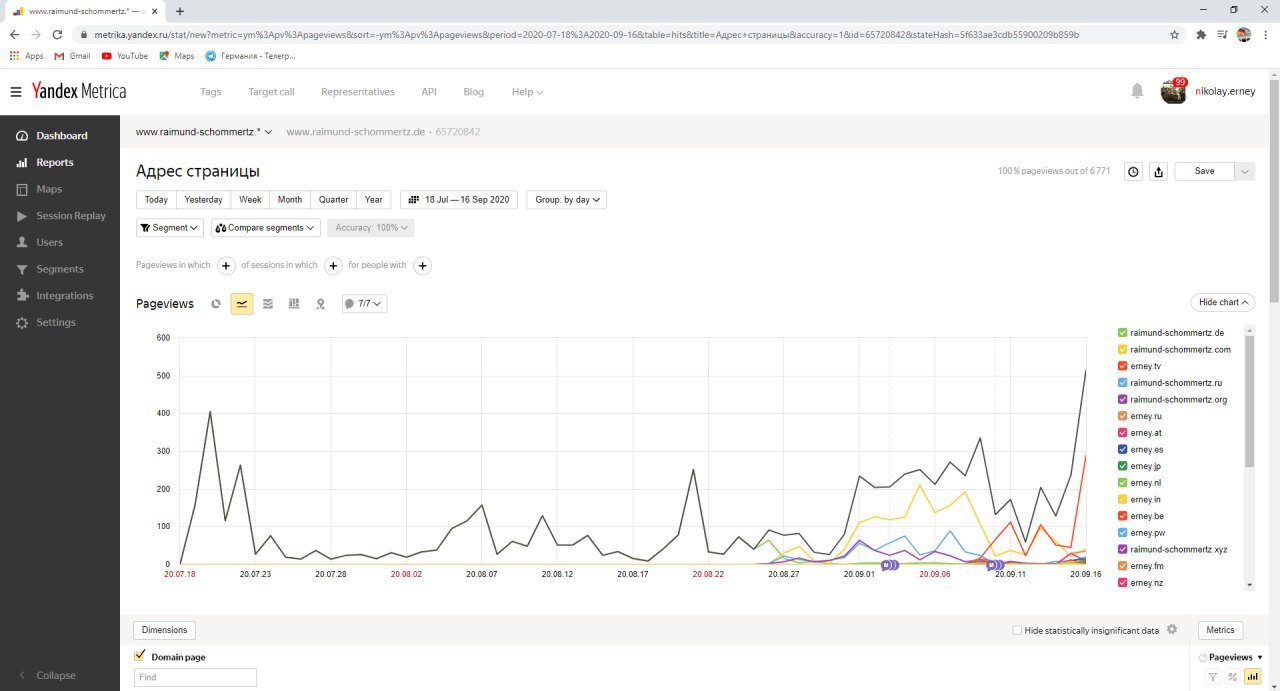Viewport: 1280px width, 691px height.
Task: Show Pageviews bar indicator in table
Action: (1252, 677)
